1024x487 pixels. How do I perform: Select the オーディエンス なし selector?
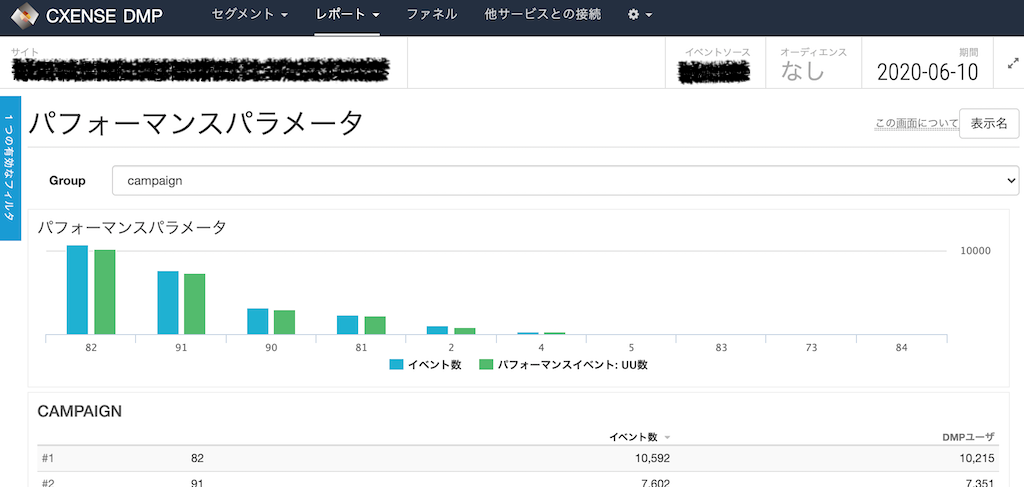[814, 63]
